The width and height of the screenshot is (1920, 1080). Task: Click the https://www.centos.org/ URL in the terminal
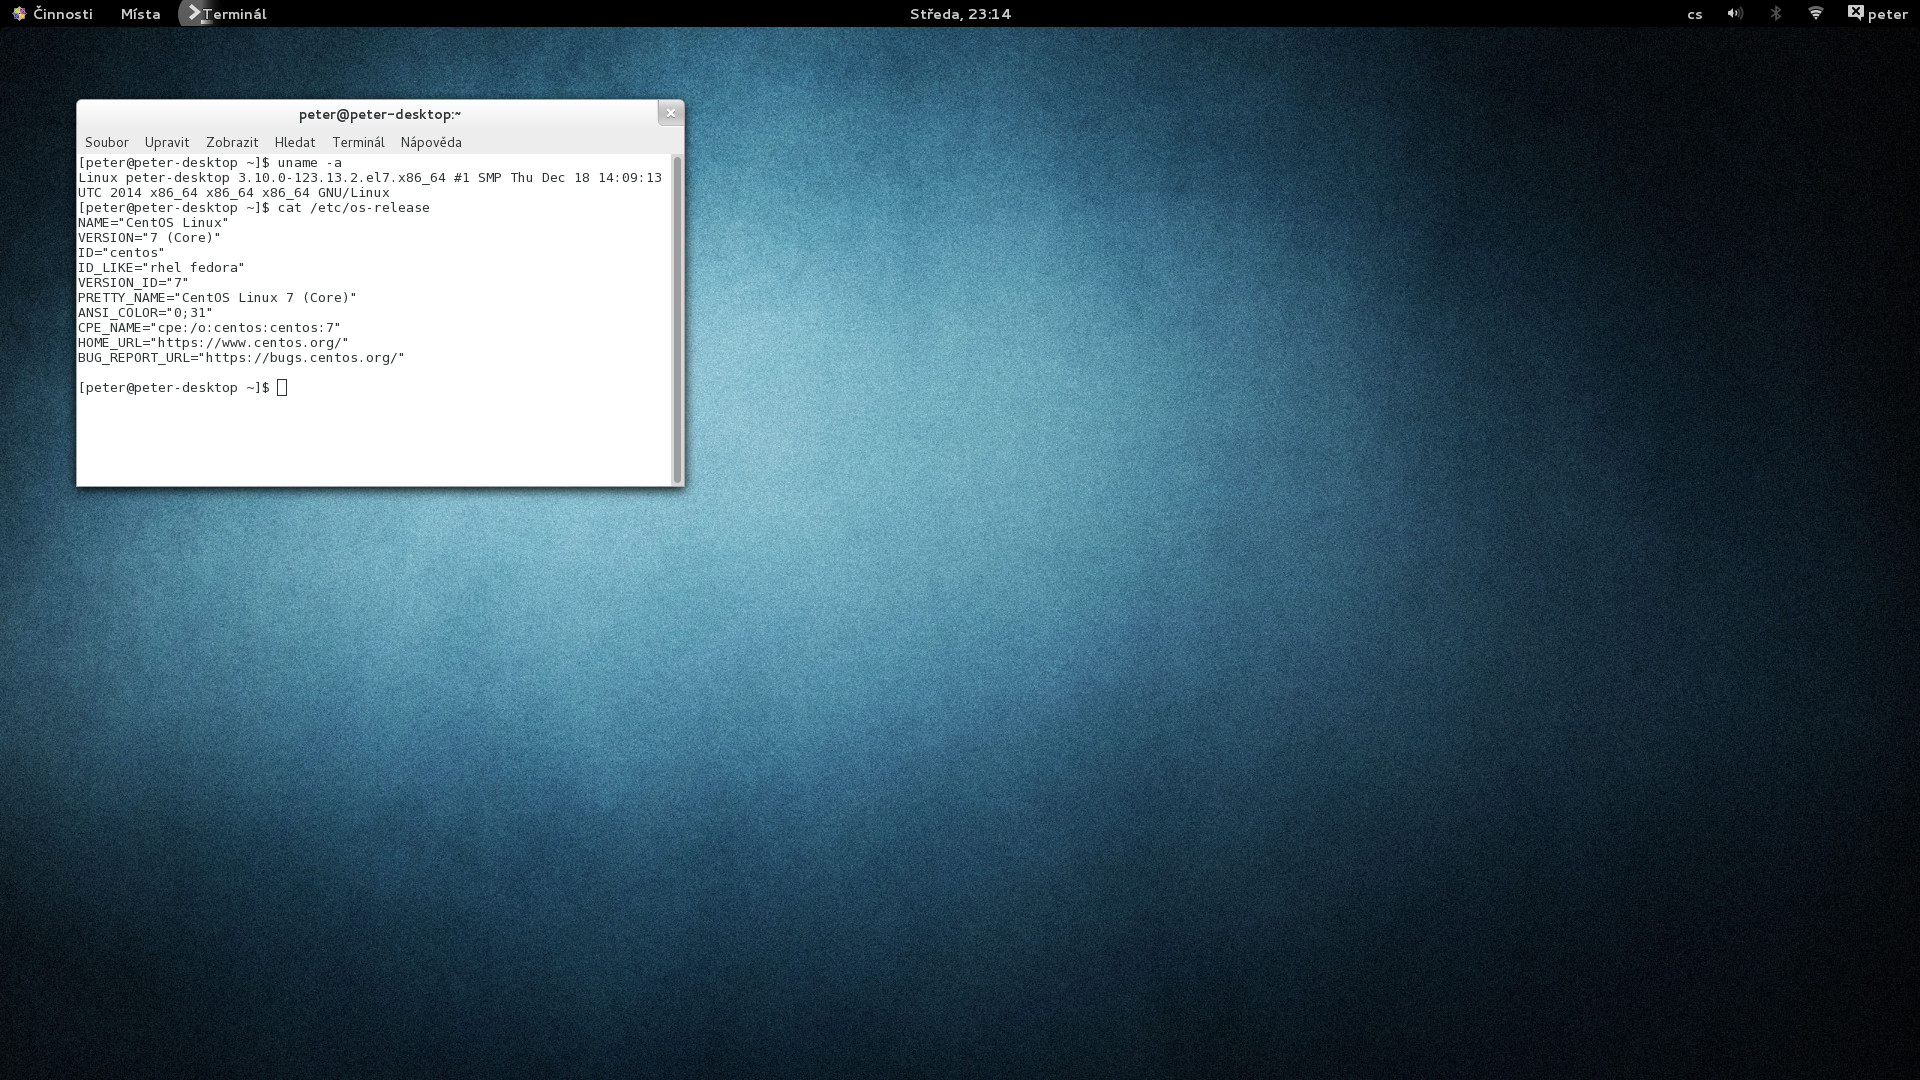(x=252, y=343)
